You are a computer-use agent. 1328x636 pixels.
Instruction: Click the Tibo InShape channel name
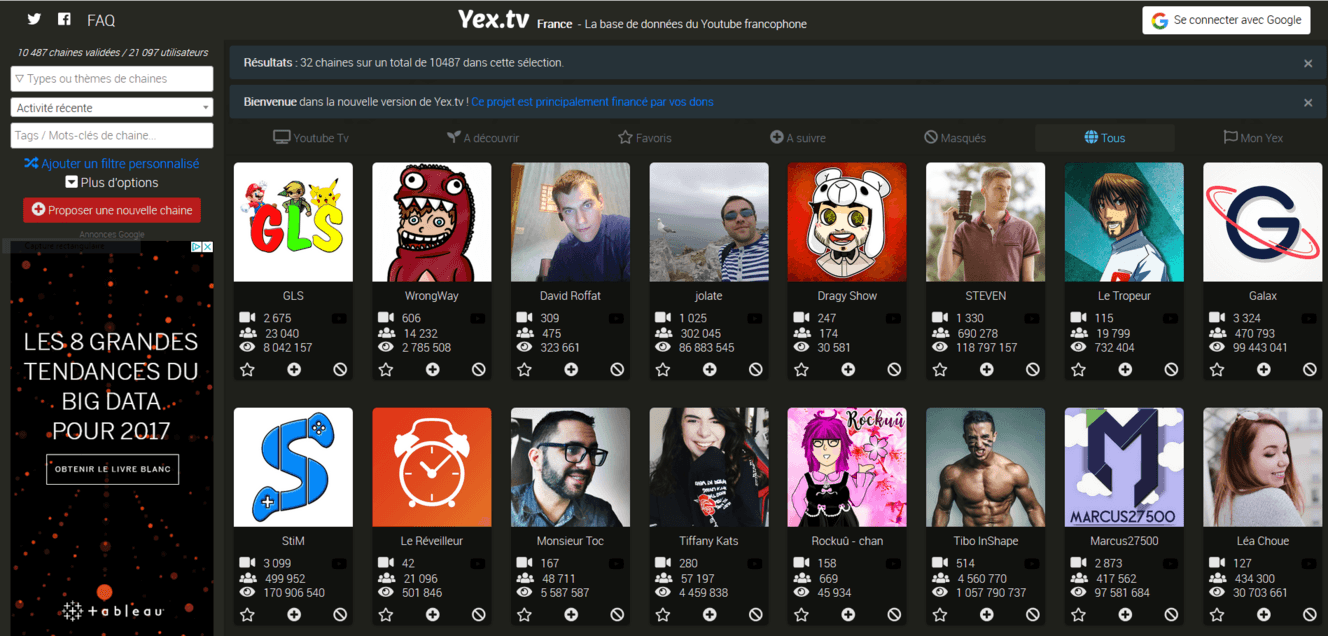(986, 541)
